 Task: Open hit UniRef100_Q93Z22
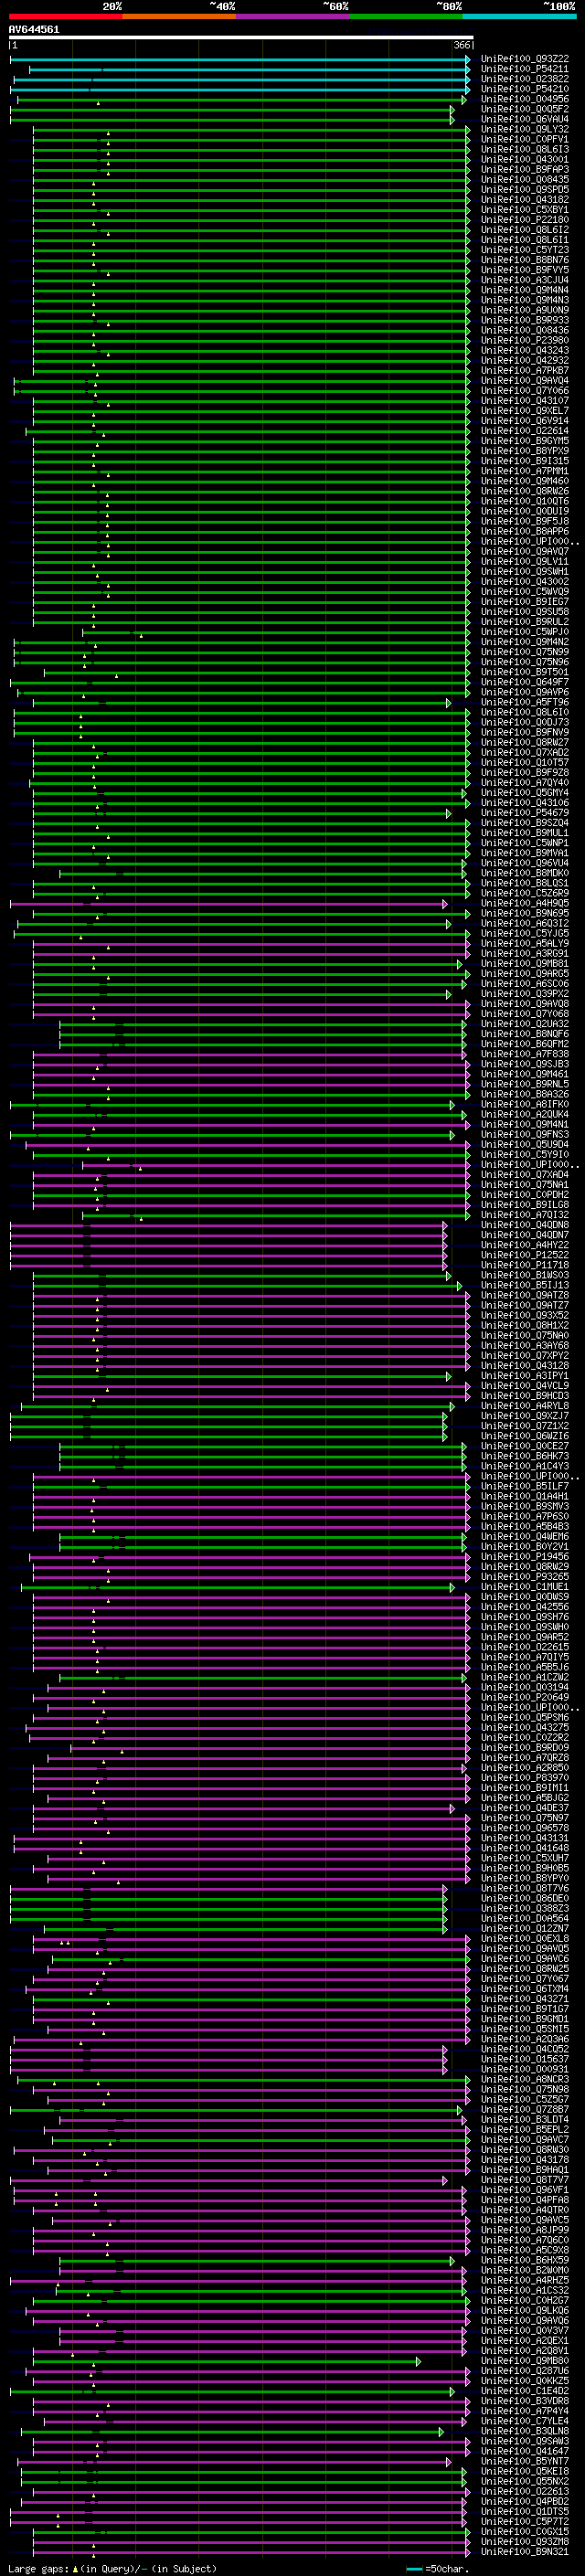click(525, 59)
